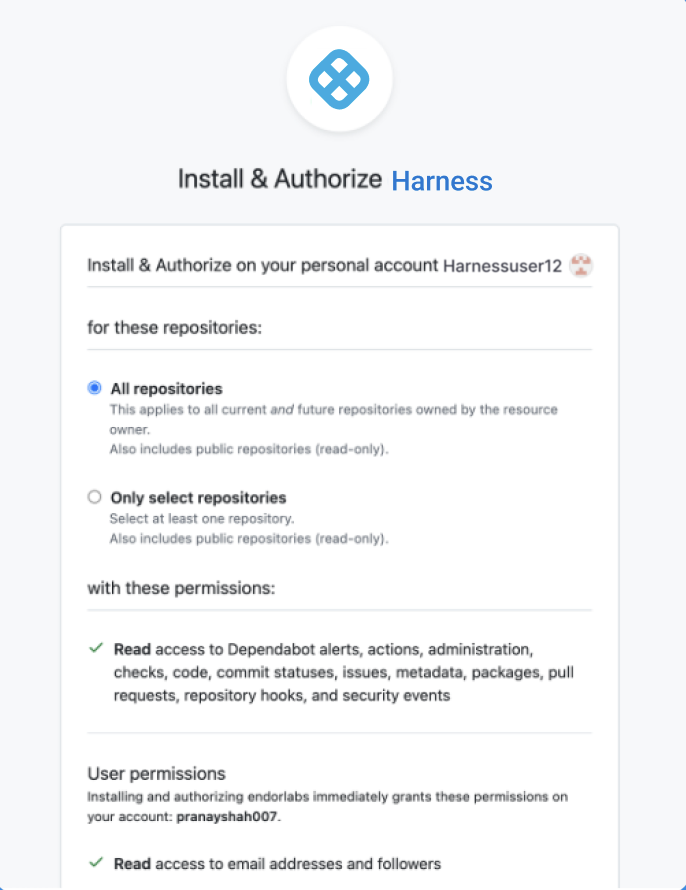Click the "for these repositories:" heading
This screenshot has height=890, width=686.
[x=174, y=327]
